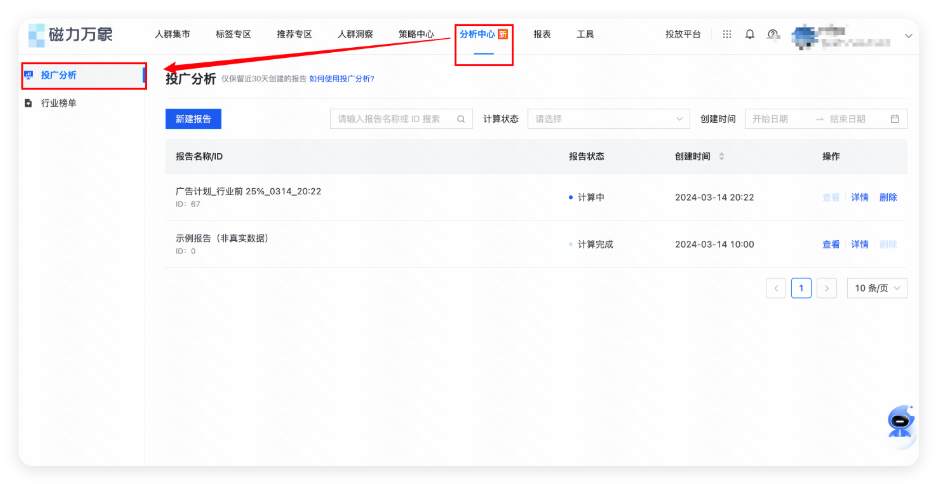937x484 pixels.
Task: Click the 行业榜单 sidebar icon
Action: point(29,103)
